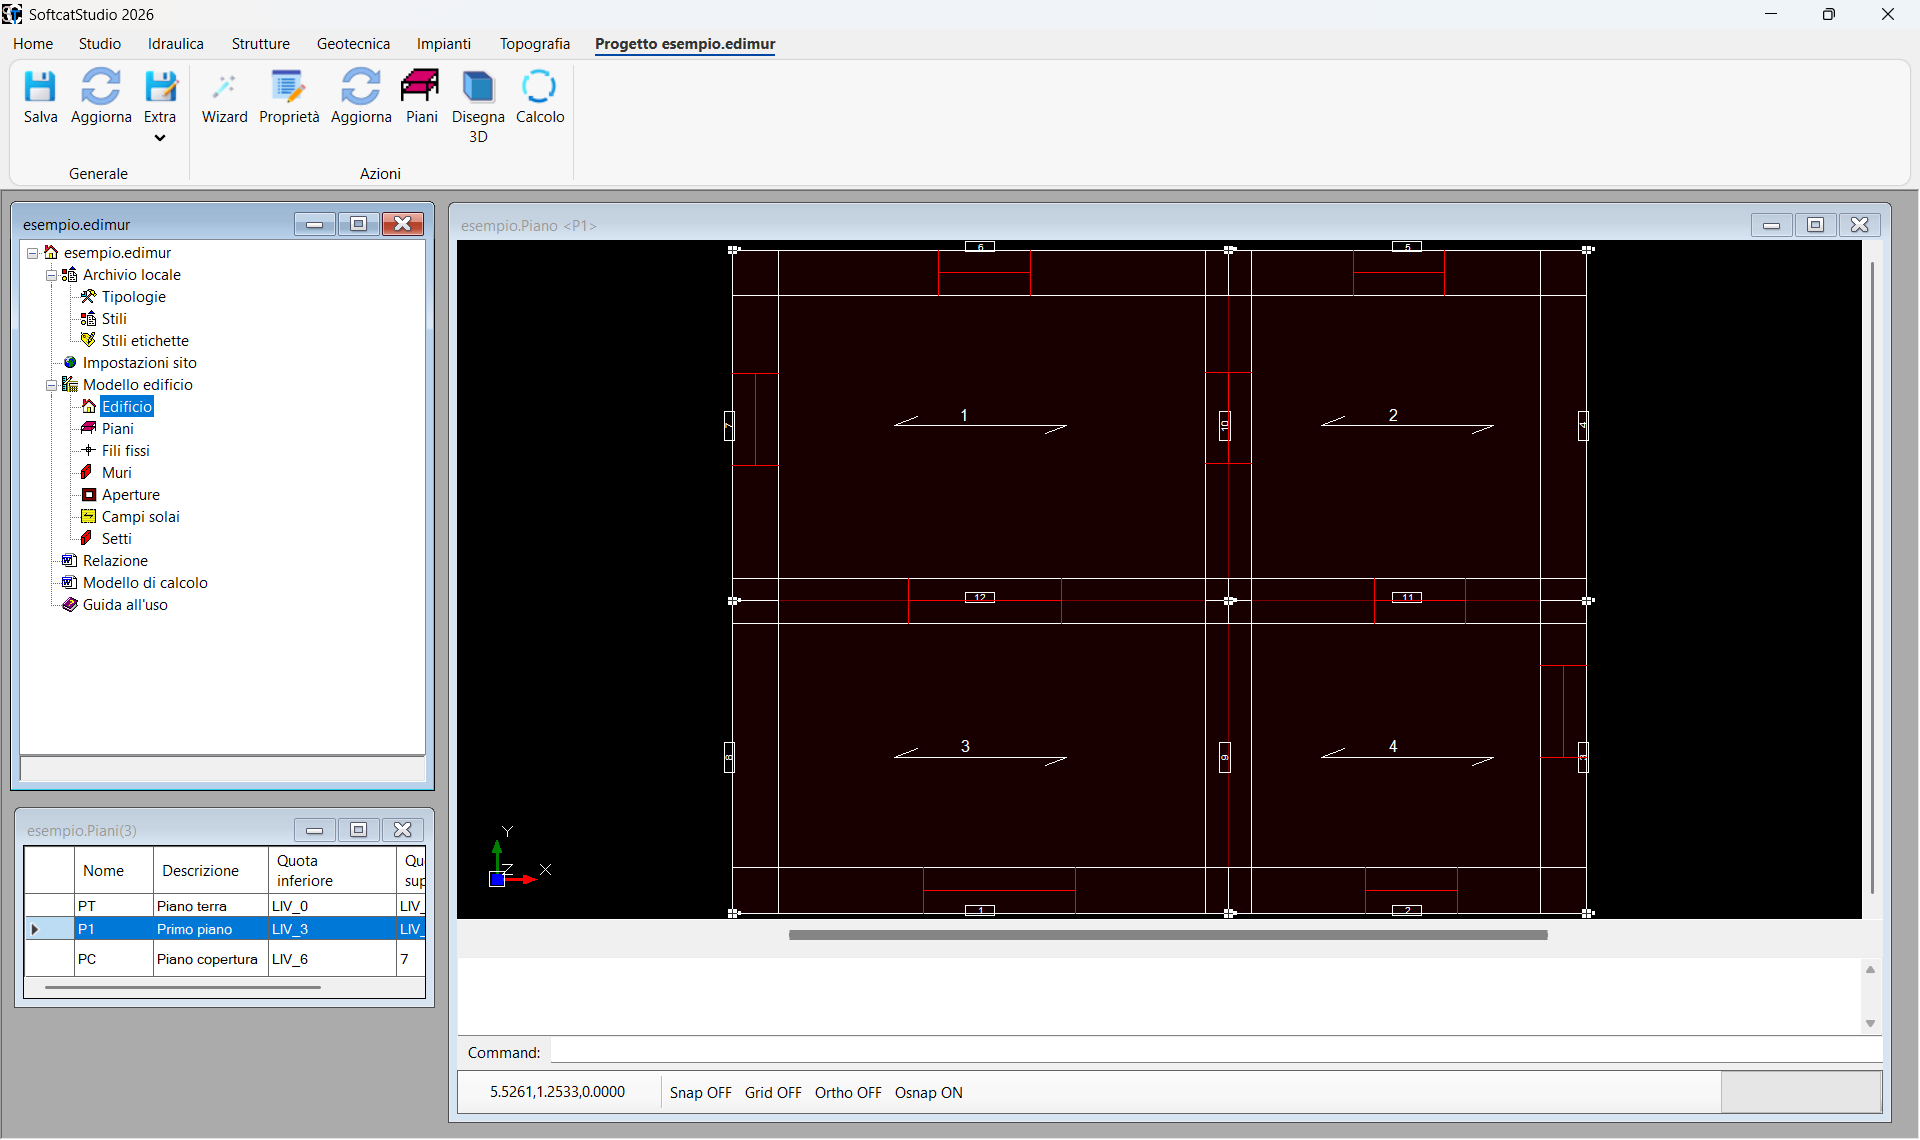This screenshot has width=1920, height=1140.
Task: Open the Impianti tab
Action: coord(444,44)
